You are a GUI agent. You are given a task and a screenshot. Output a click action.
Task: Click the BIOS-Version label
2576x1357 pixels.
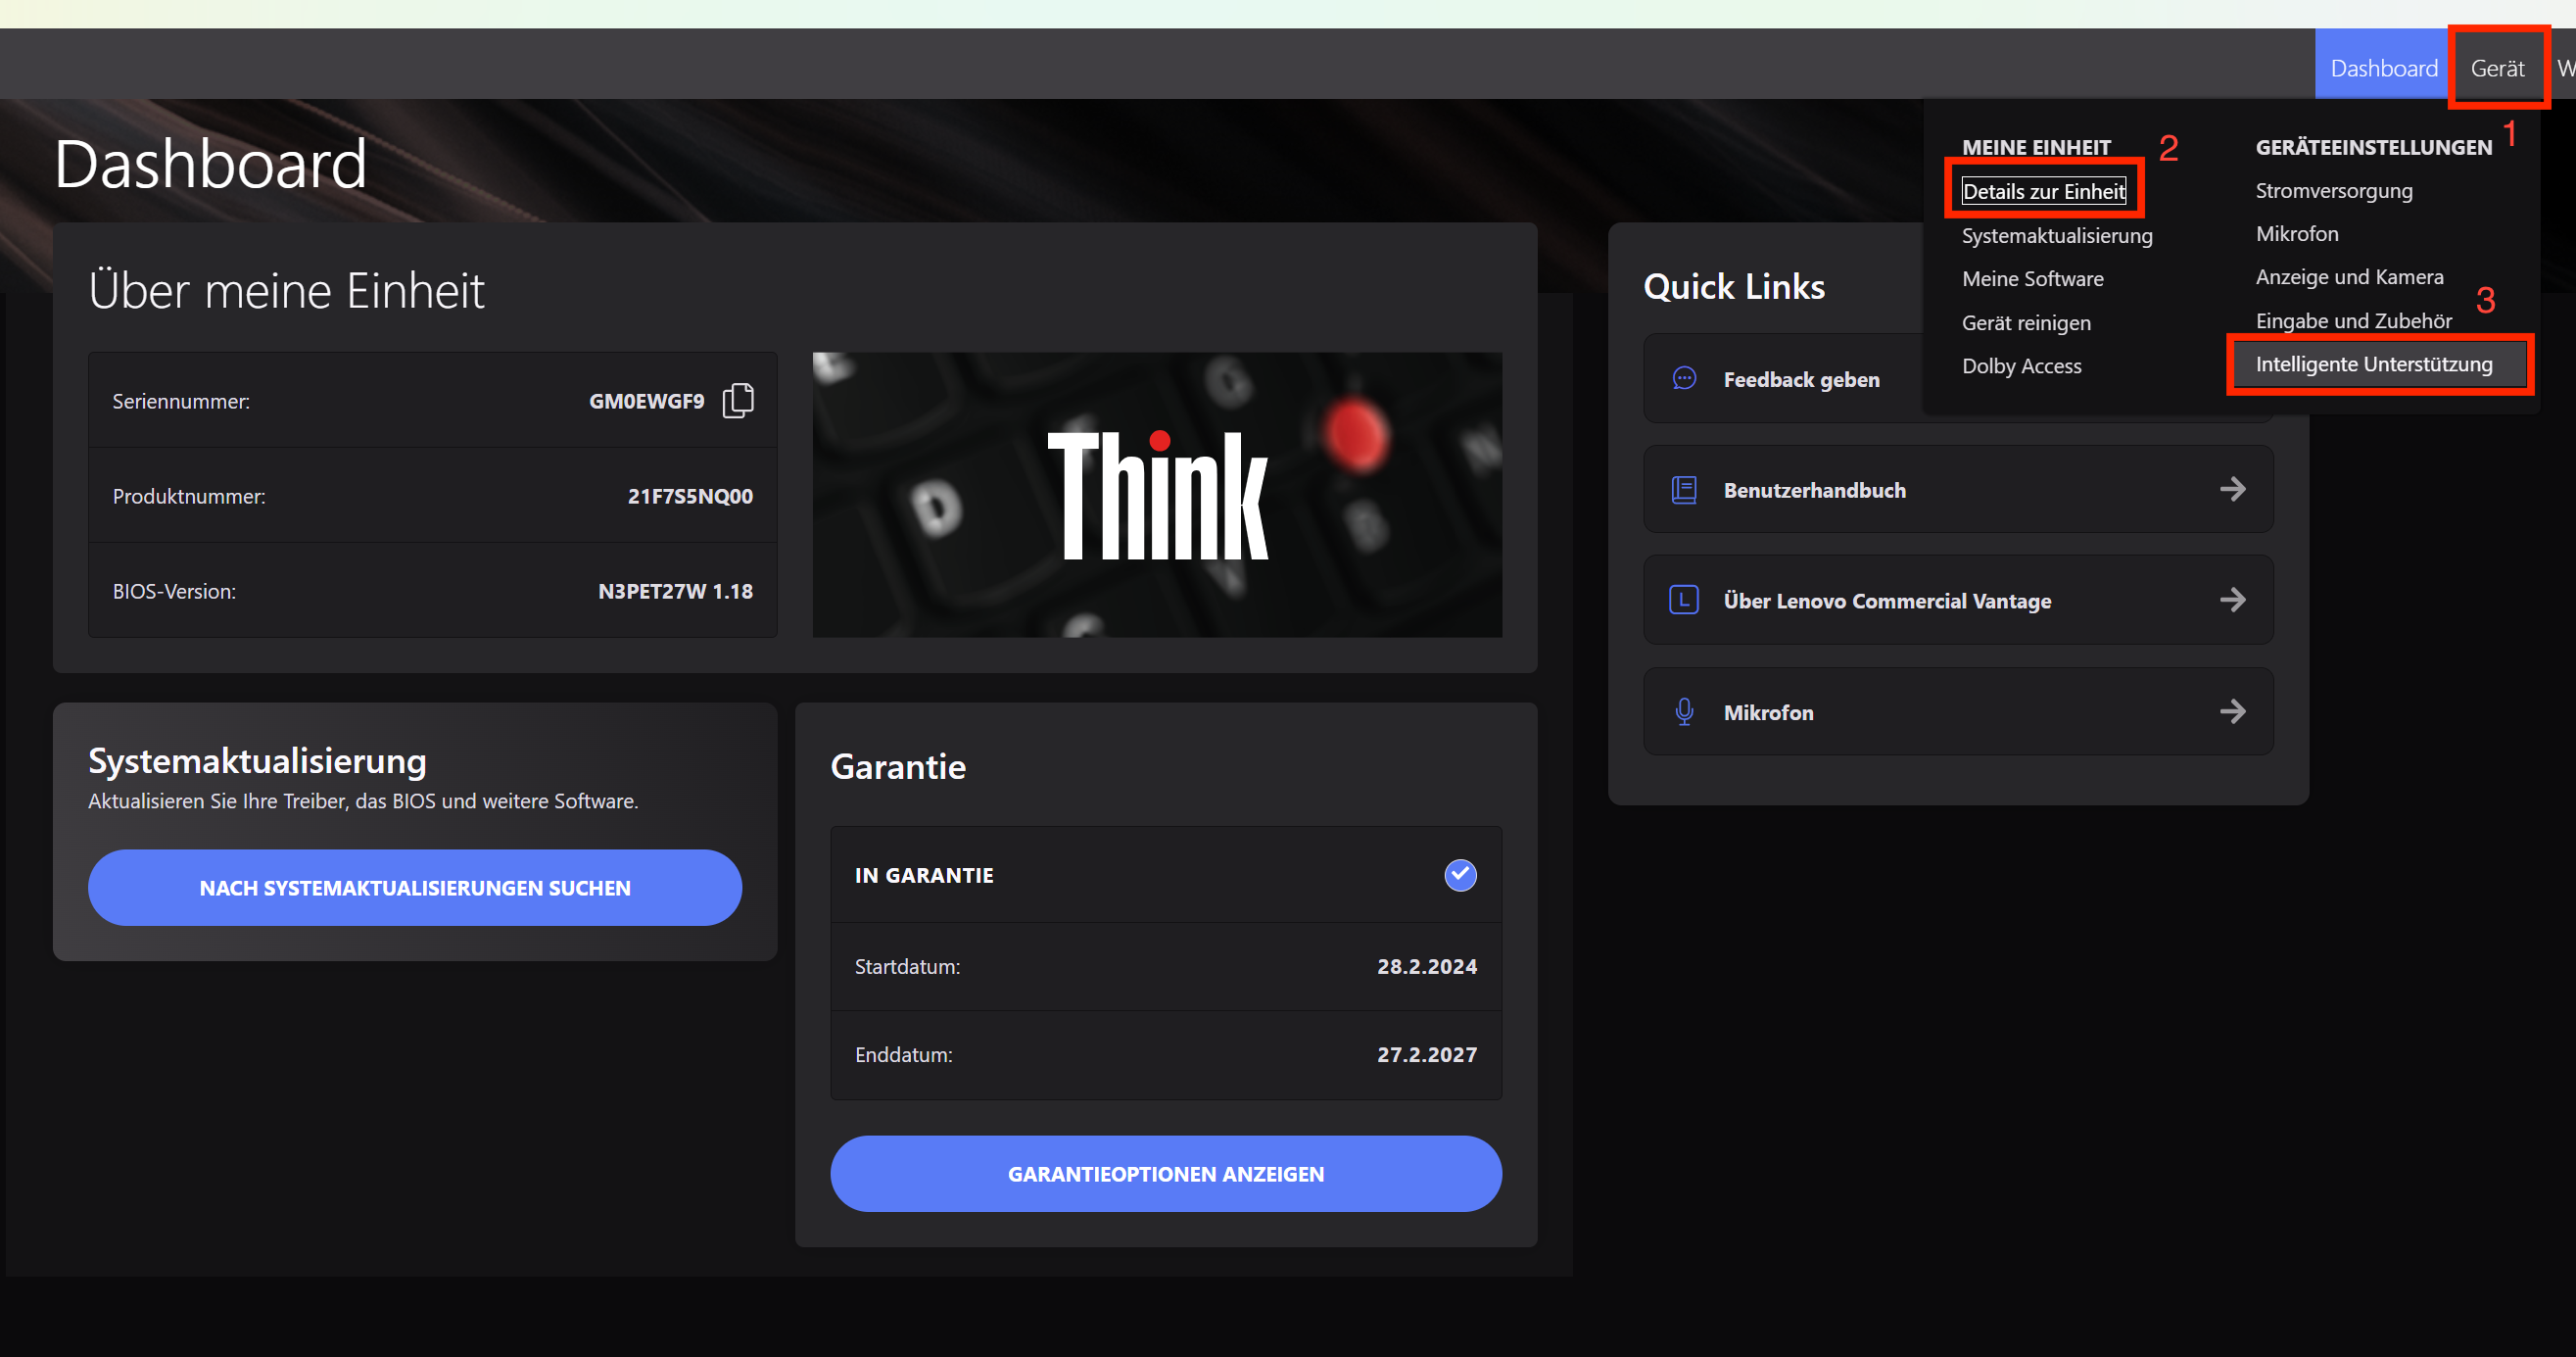coord(174,592)
